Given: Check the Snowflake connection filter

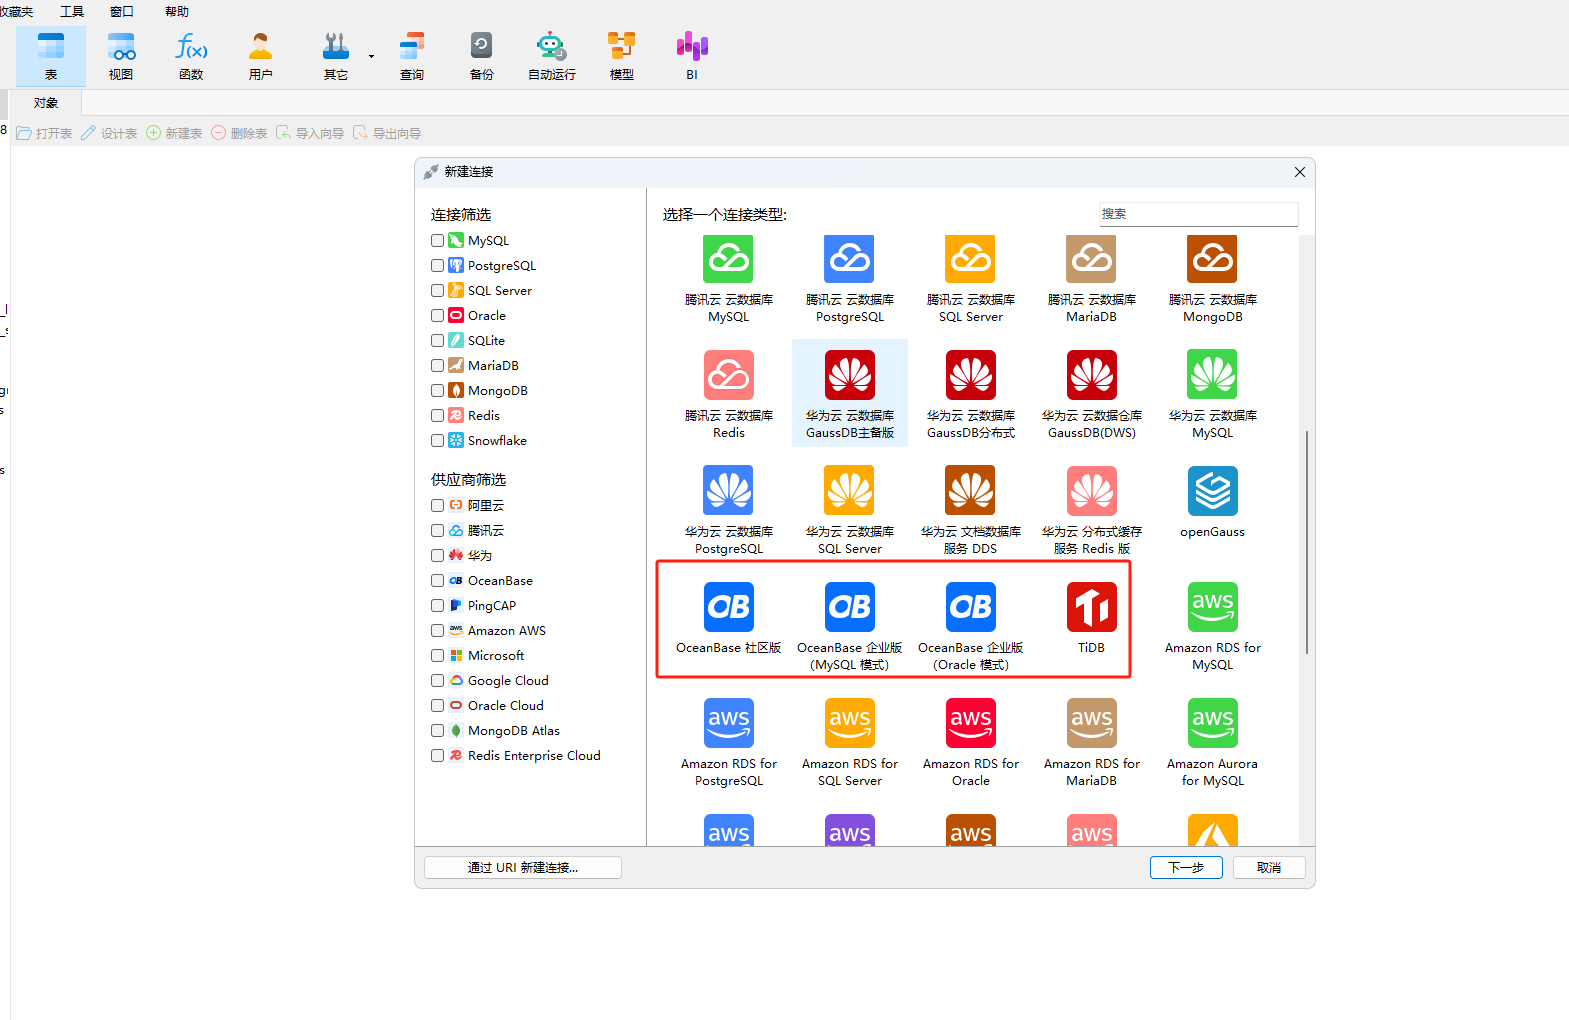Looking at the screenshot, I should (437, 440).
